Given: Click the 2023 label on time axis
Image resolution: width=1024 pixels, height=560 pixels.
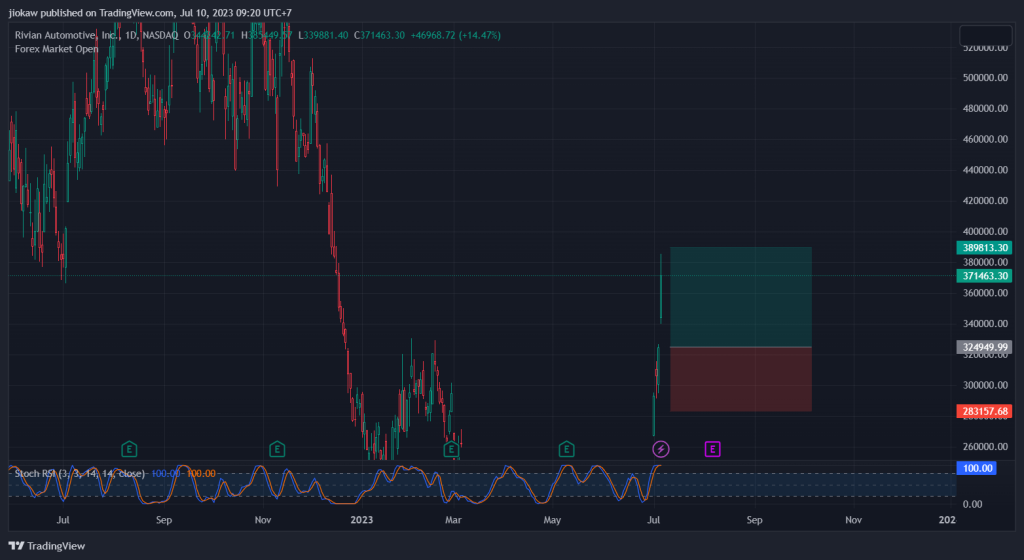Looking at the screenshot, I should (x=362, y=520).
